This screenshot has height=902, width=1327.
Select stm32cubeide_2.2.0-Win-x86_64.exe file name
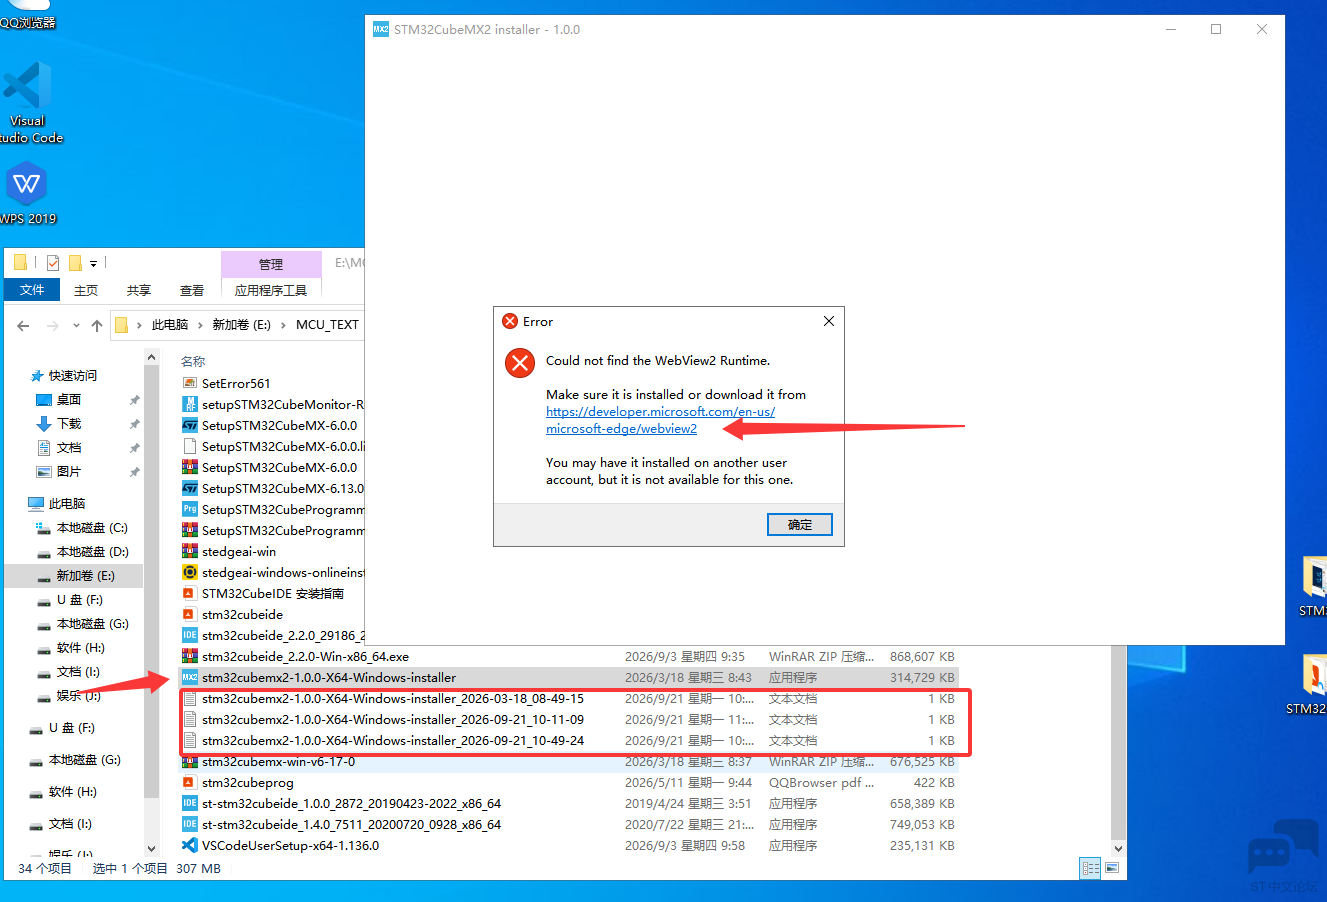(305, 656)
